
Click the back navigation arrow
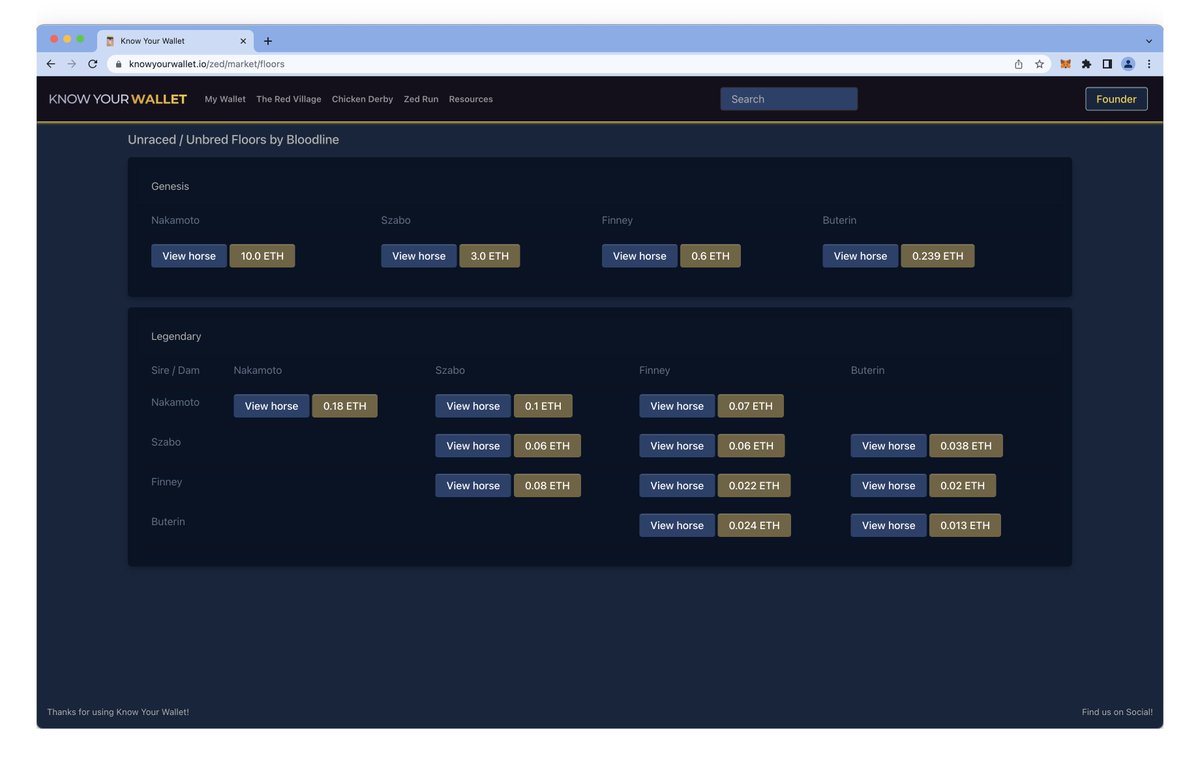click(x=50, y=63)
